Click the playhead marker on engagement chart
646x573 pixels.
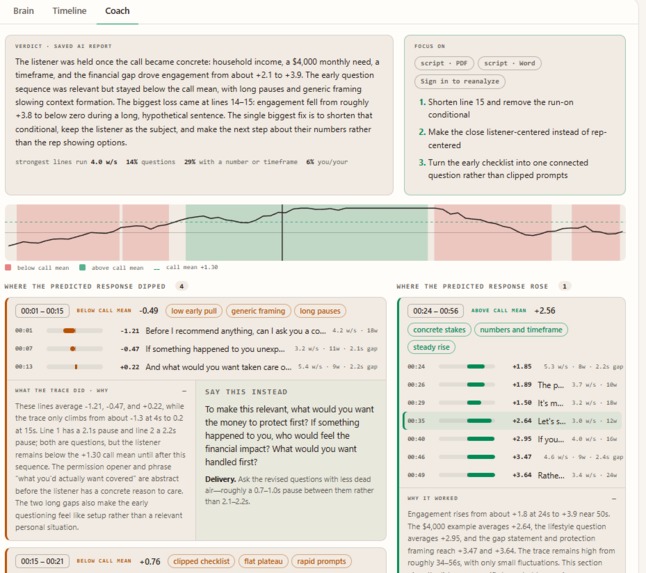coord(282,232)
